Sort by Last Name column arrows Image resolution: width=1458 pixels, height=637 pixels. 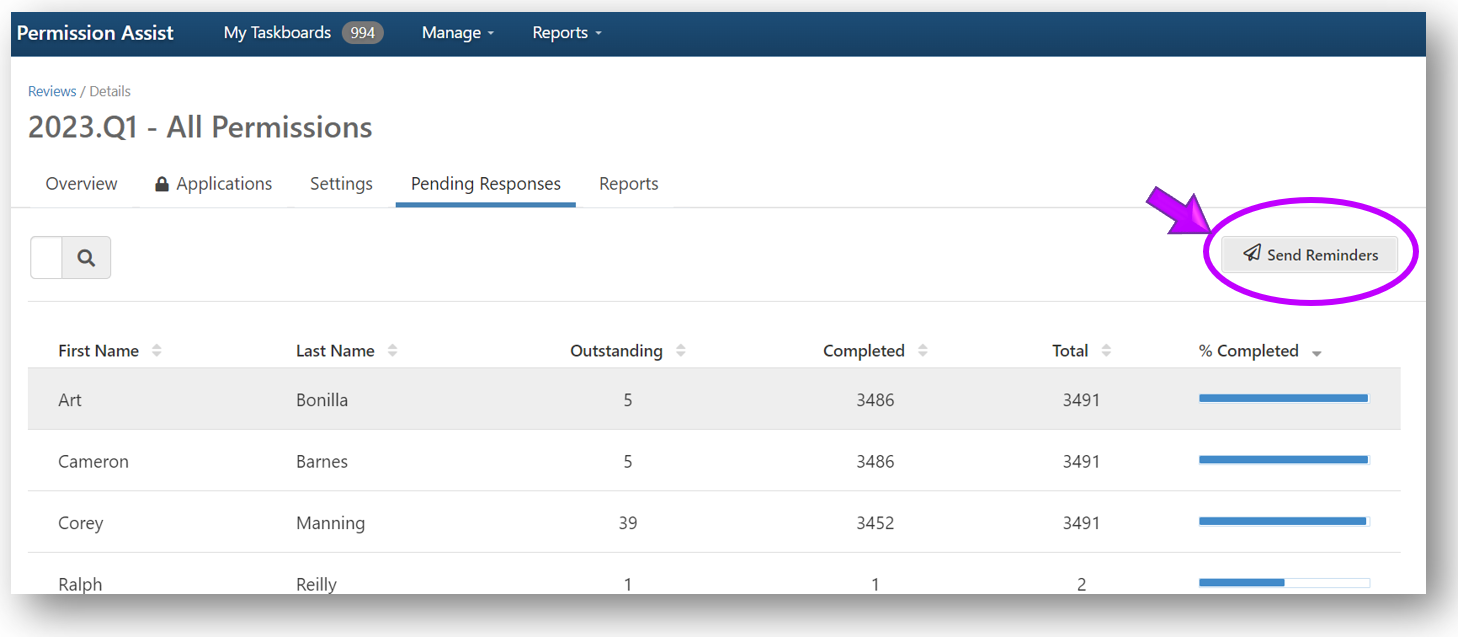393,351
